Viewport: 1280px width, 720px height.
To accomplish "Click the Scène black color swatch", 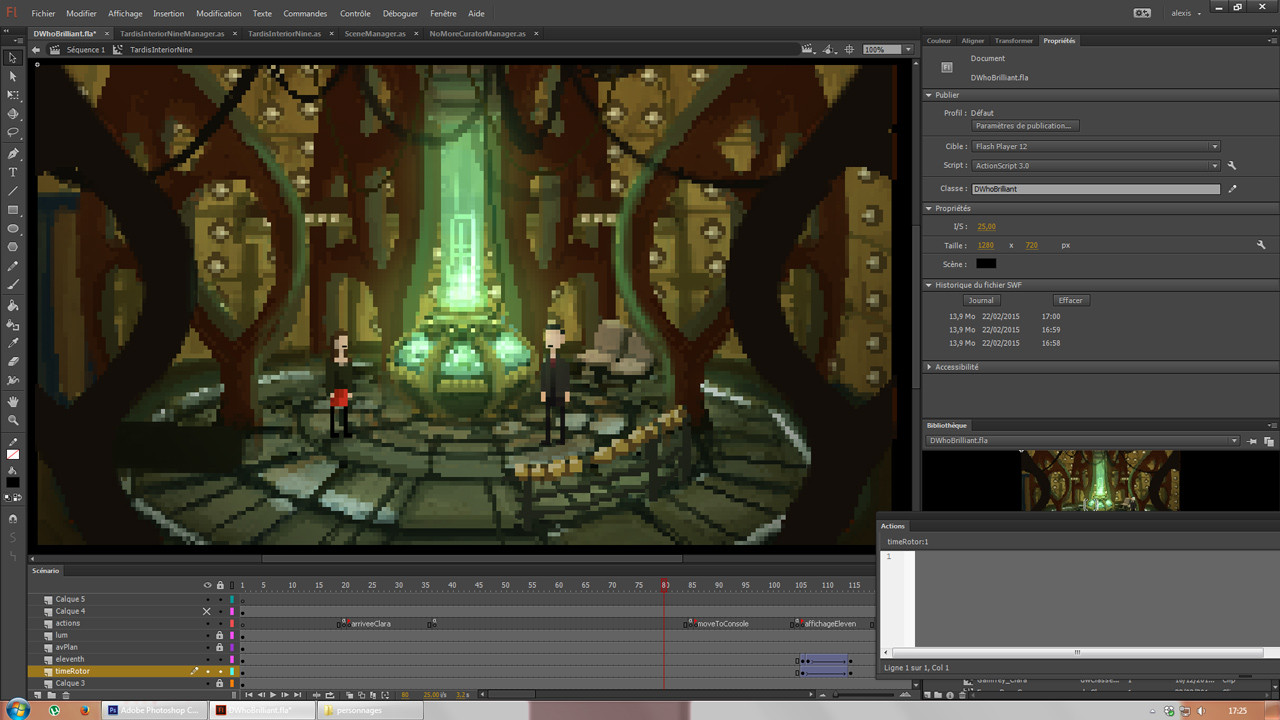I will pyautogui.click(x=986, y=264).
